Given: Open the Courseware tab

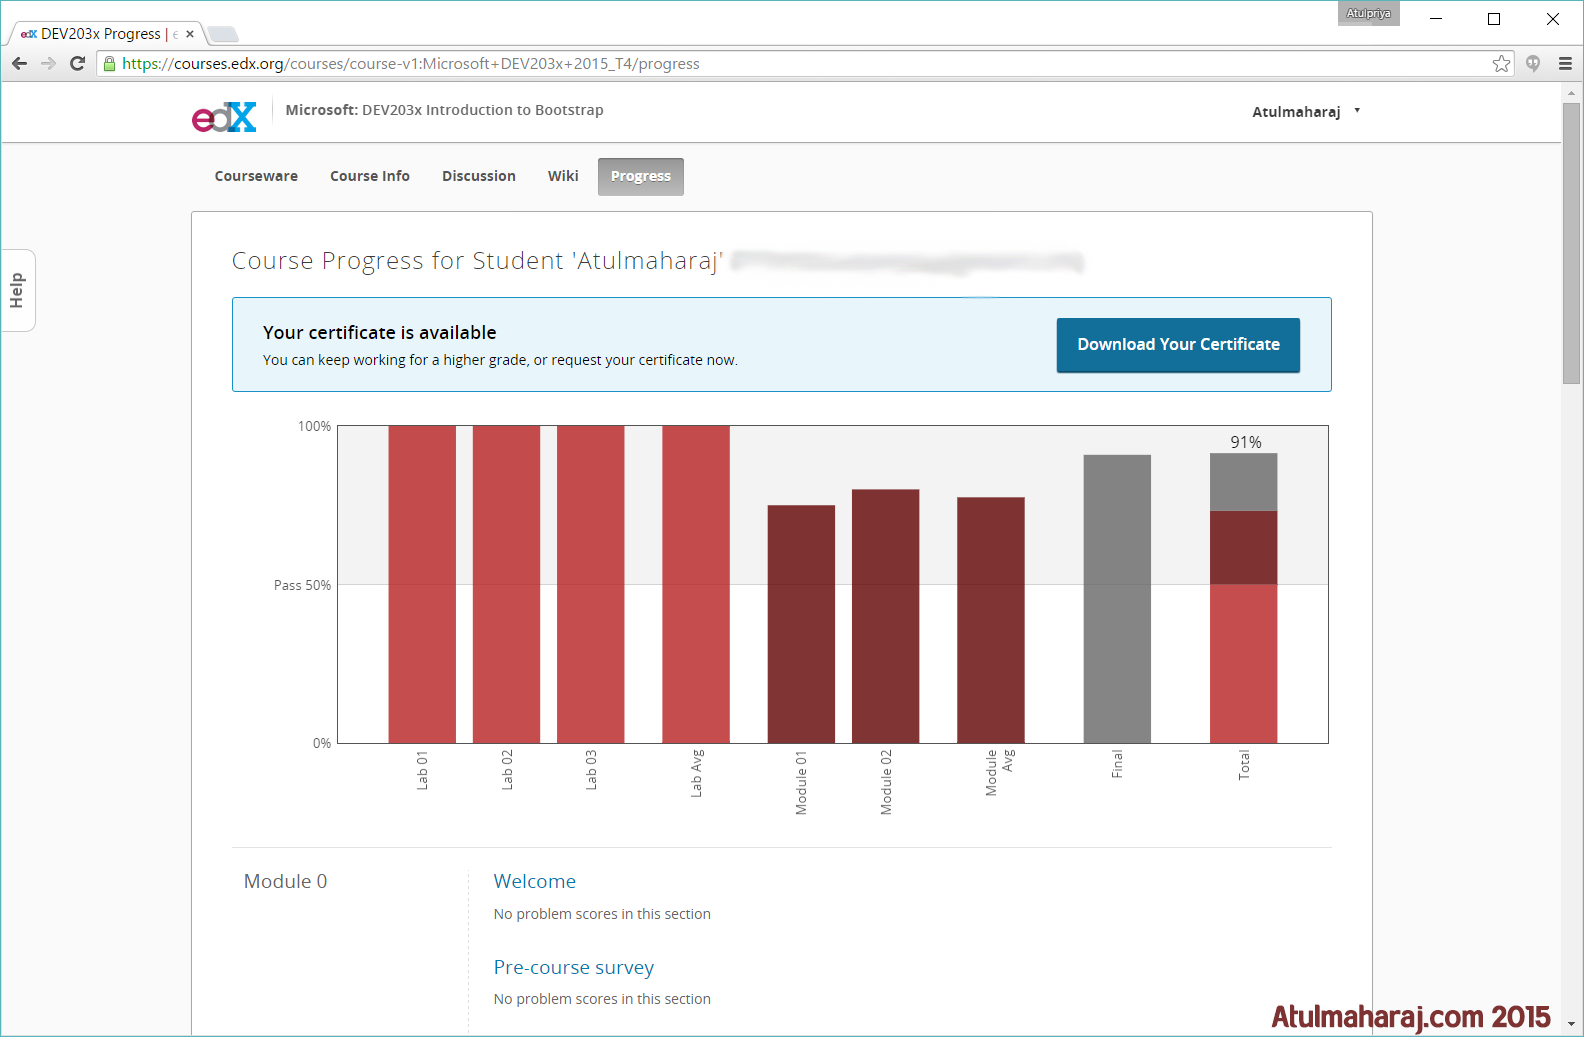Looking at the screenshot, I should (x=256, y=176).
